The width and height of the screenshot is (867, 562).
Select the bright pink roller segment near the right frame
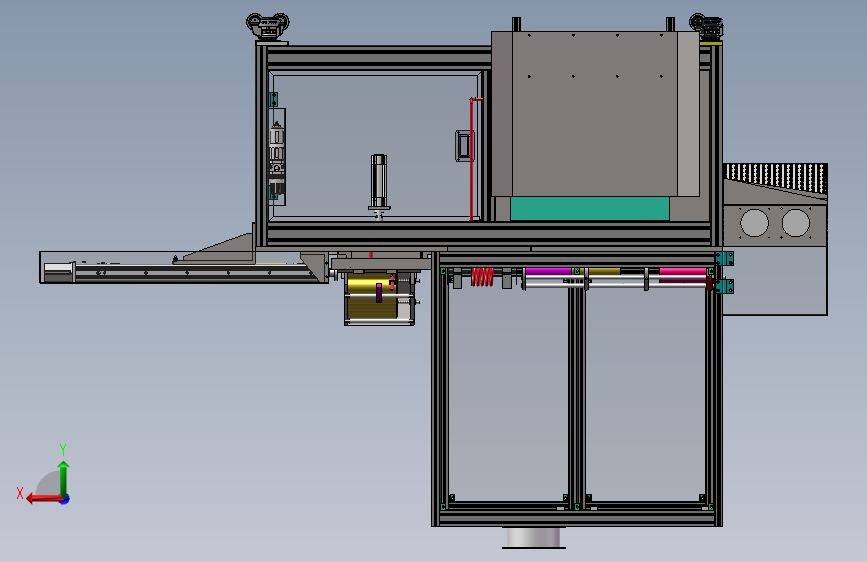point(683,271)
